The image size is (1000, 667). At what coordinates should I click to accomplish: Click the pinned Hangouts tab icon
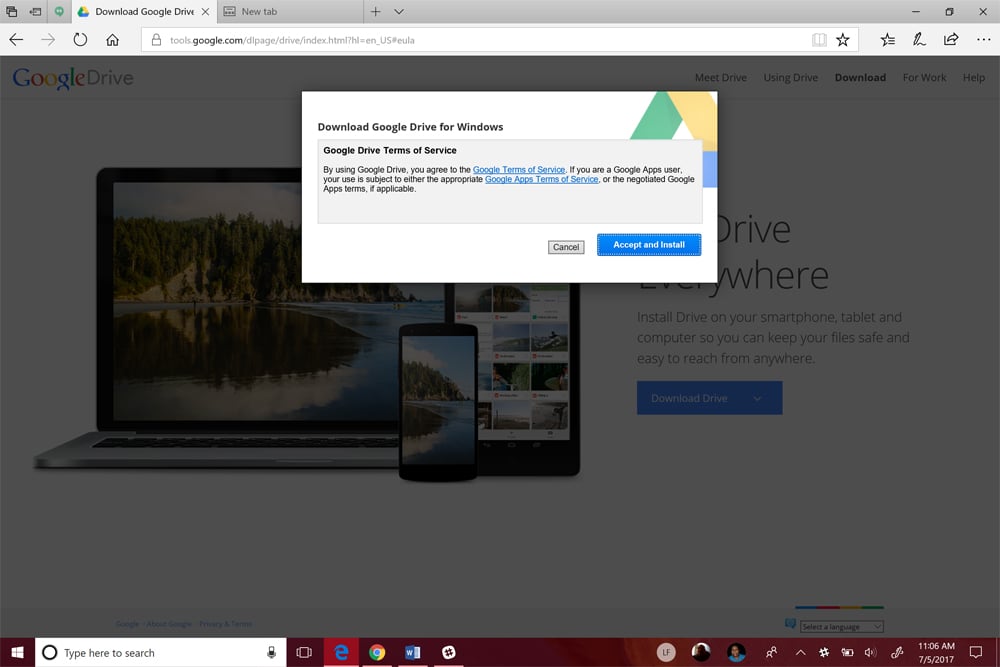(59, 11)
